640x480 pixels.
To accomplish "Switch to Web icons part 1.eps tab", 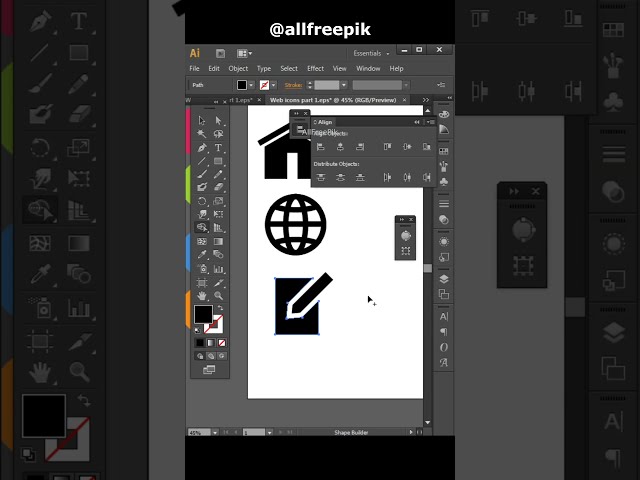I will click(333, 100).
